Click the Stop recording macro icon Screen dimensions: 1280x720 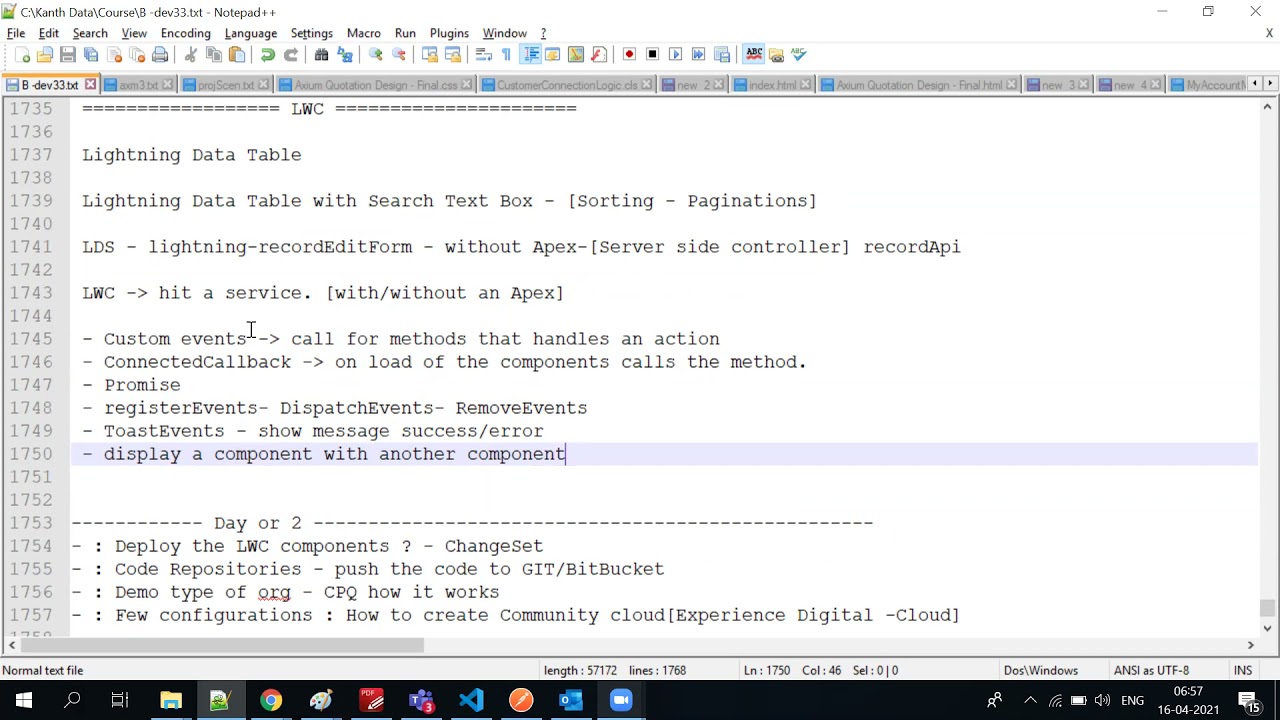[x=652, y=55]
